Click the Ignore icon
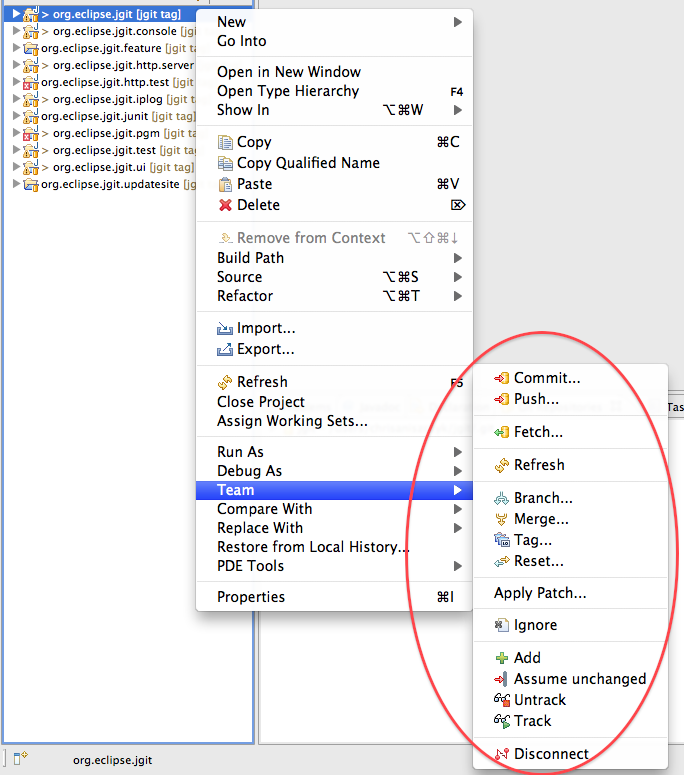This screenshot has width=684, height=775. [501, 625]
